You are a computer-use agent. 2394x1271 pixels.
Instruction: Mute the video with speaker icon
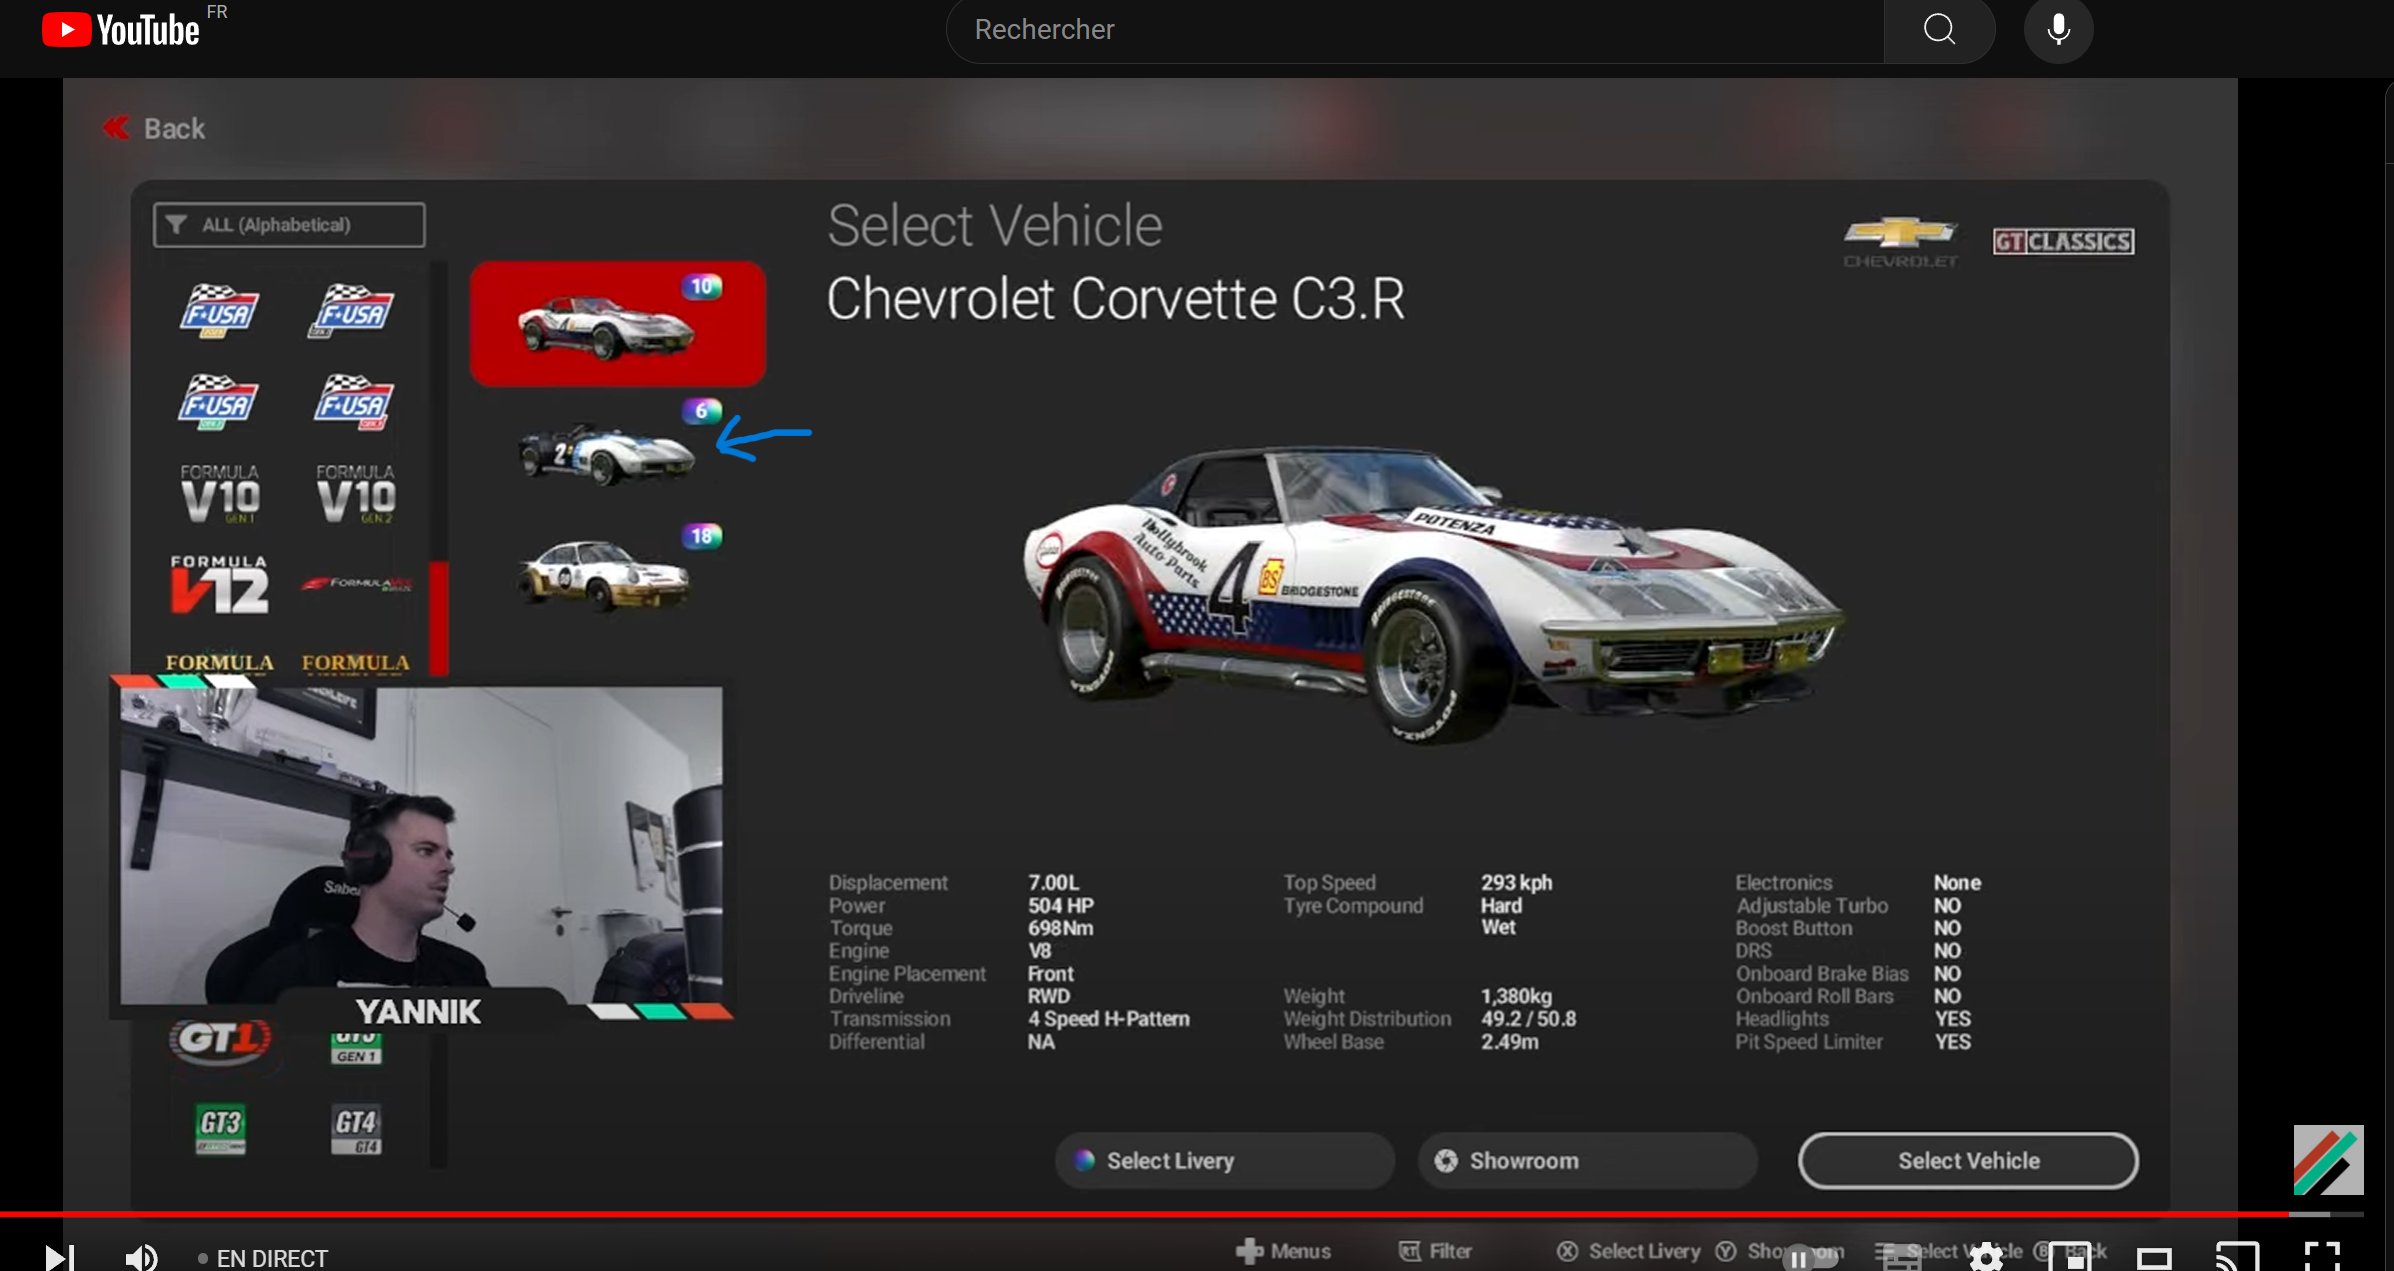(x=141, y=1257)
